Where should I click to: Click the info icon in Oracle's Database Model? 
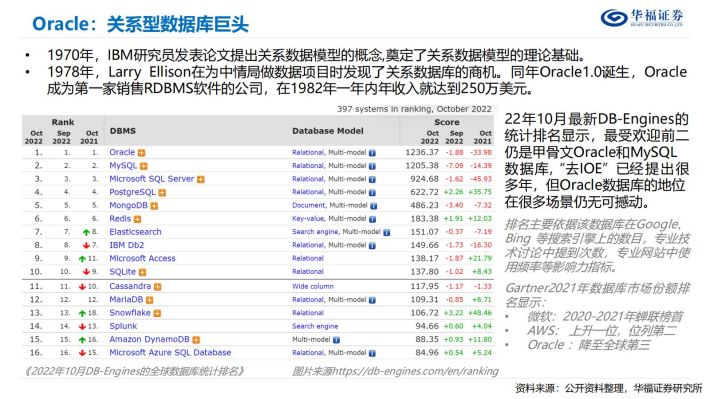pos(372,153)
